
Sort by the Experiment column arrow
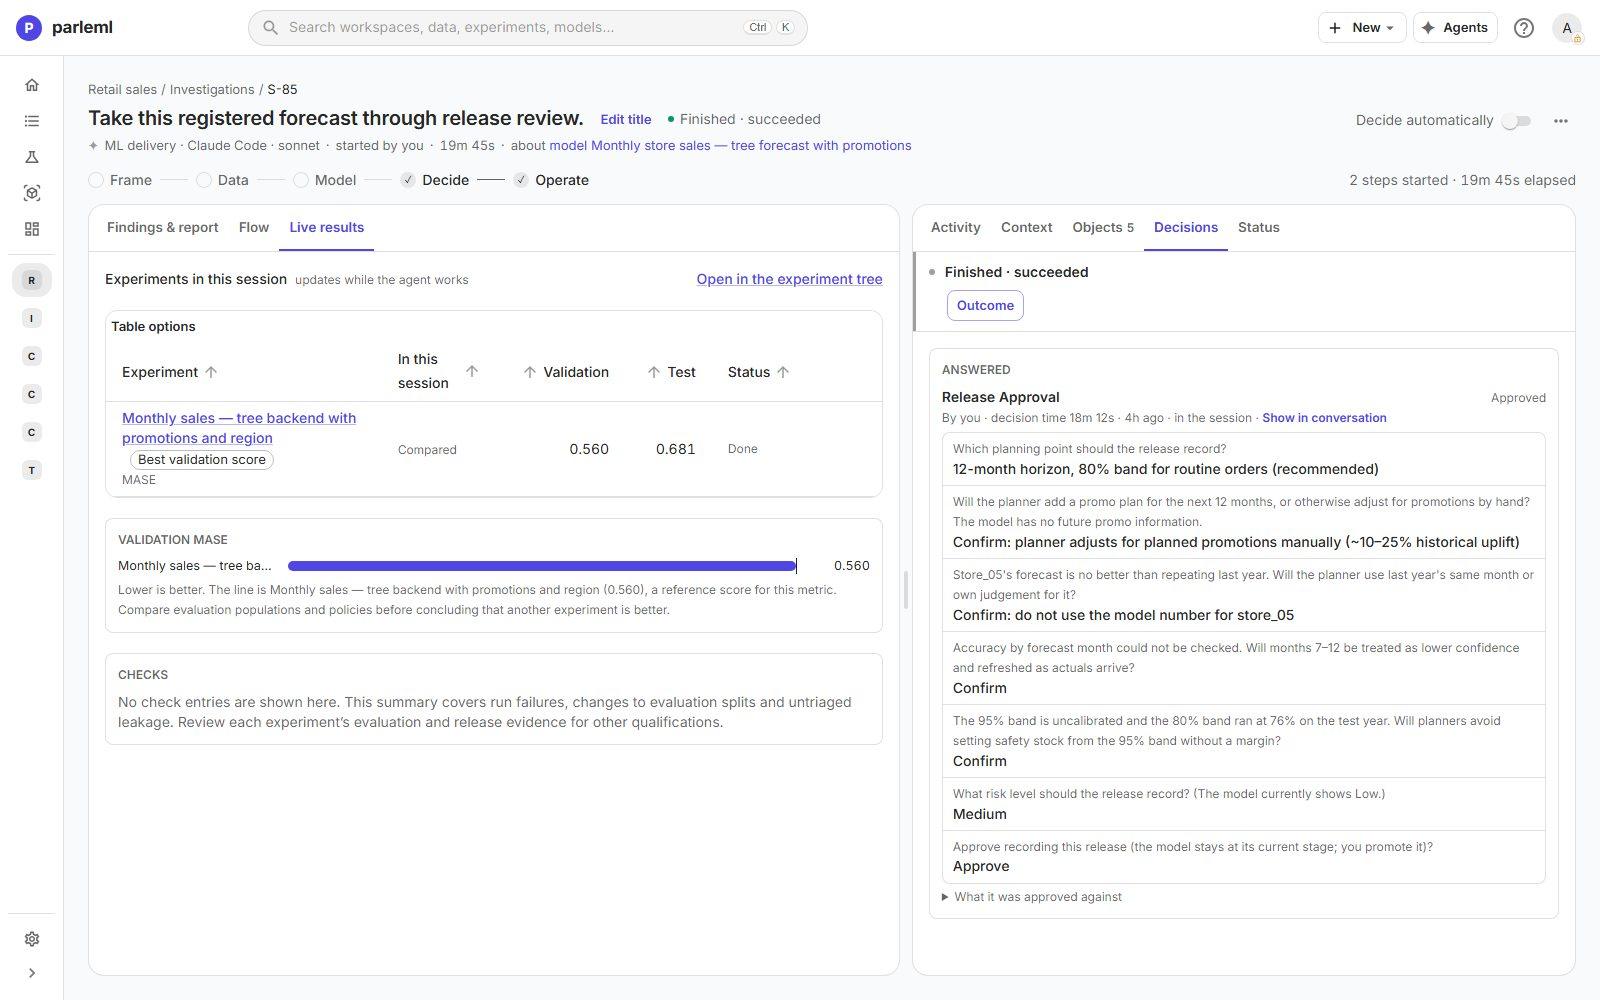(211, 372)
